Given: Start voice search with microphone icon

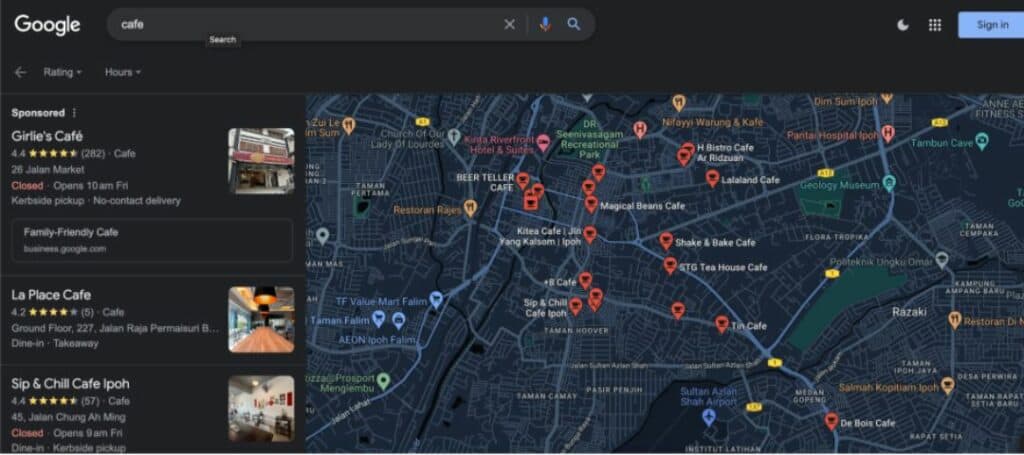Looking at the screenshot, I should pyautogui.click(x=545, y=25).
